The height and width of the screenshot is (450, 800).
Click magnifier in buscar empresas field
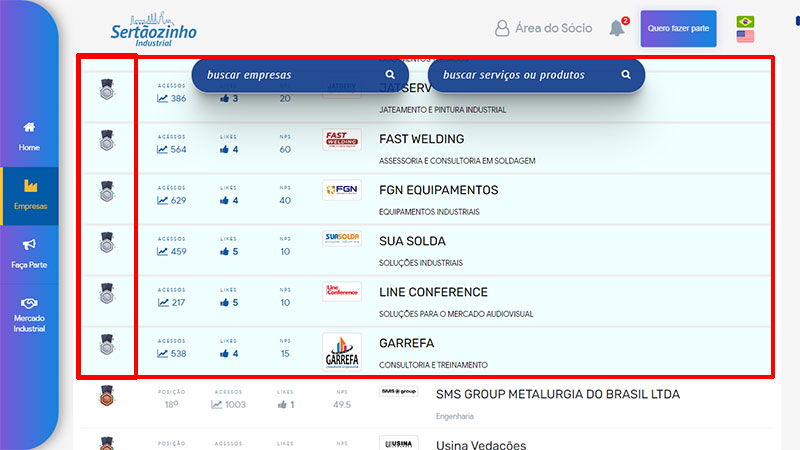[x=390, y=74]
